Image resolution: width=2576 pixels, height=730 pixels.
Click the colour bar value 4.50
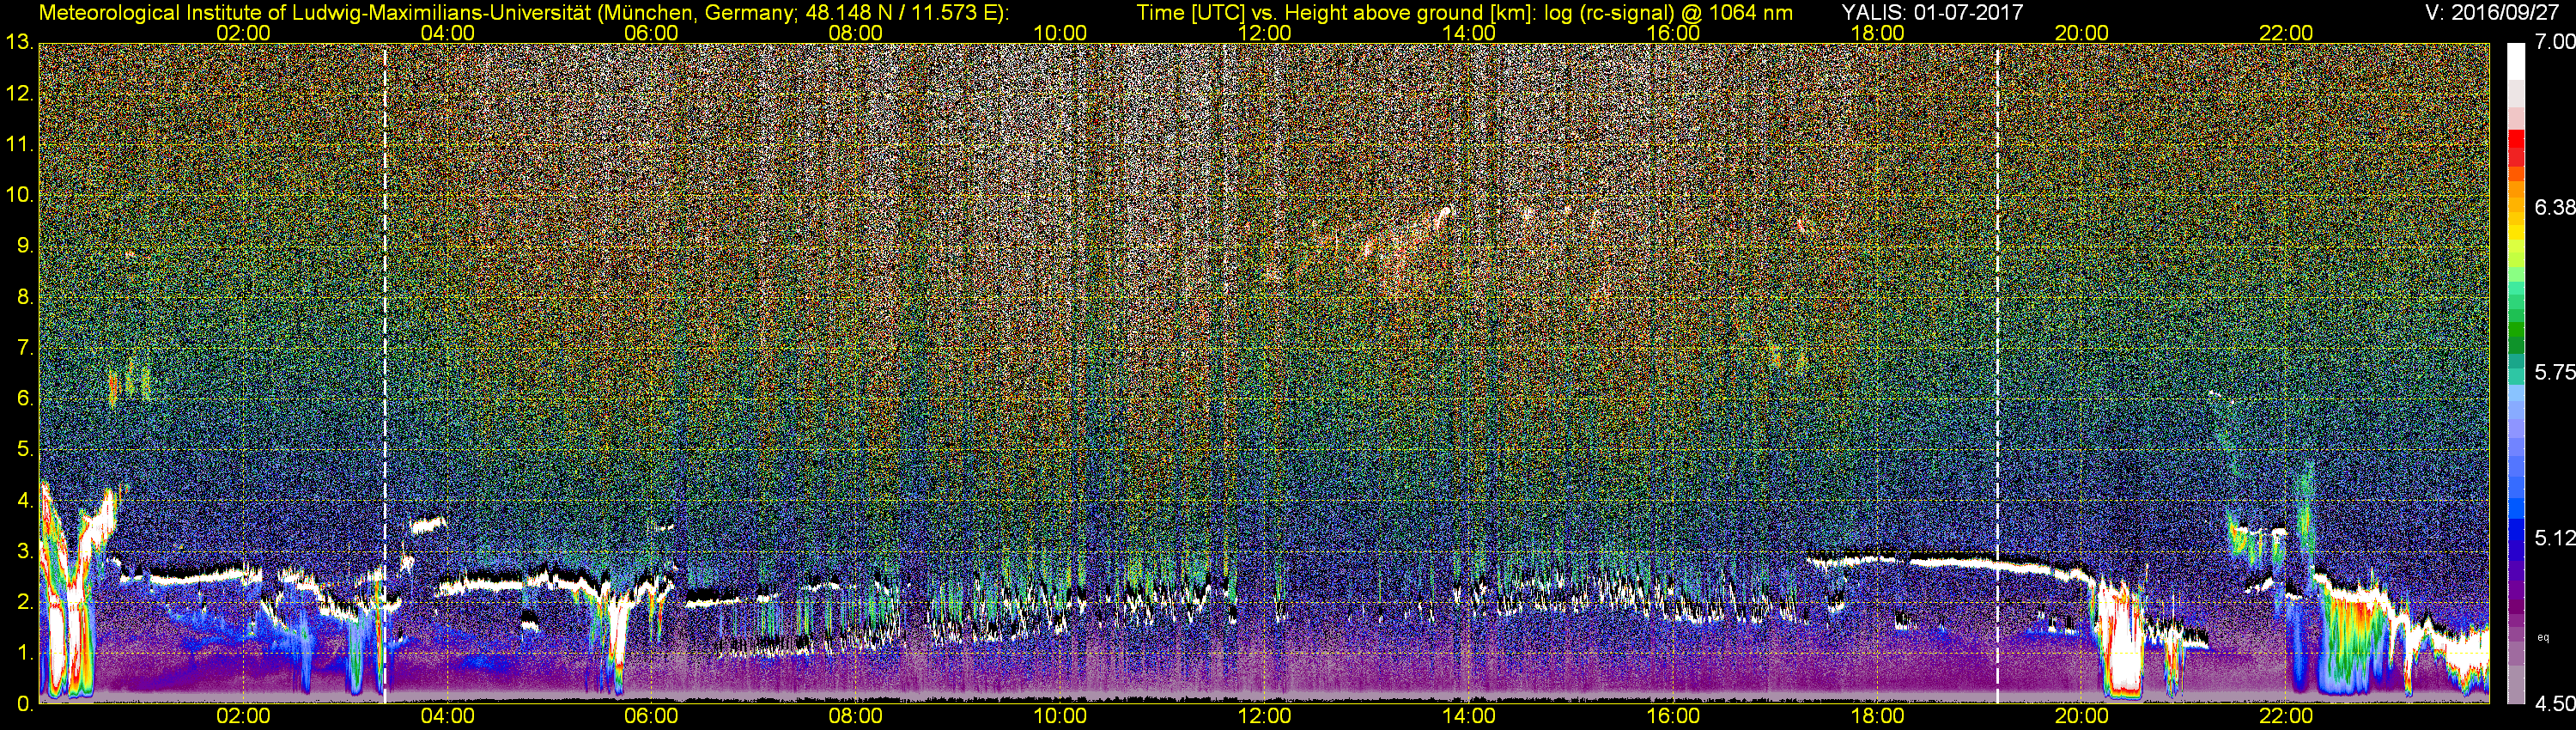click(2554, 704)
